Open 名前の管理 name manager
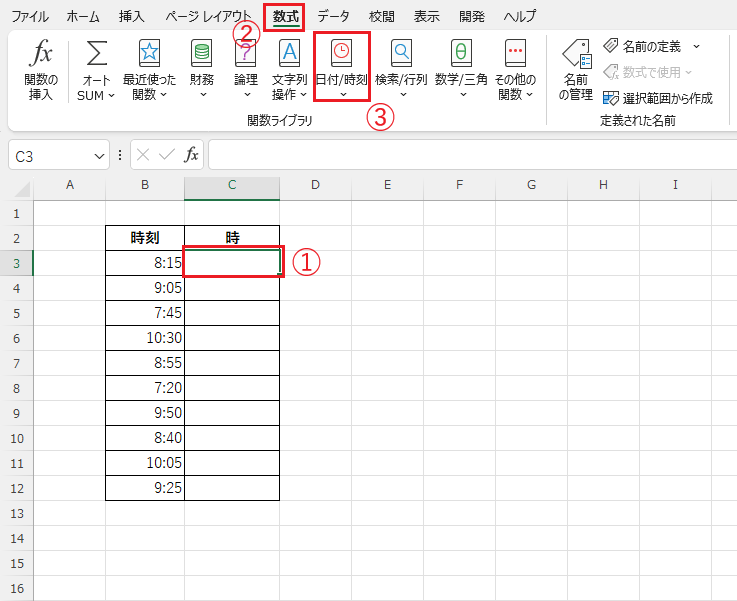737x601 pixels. pos(576,70)
